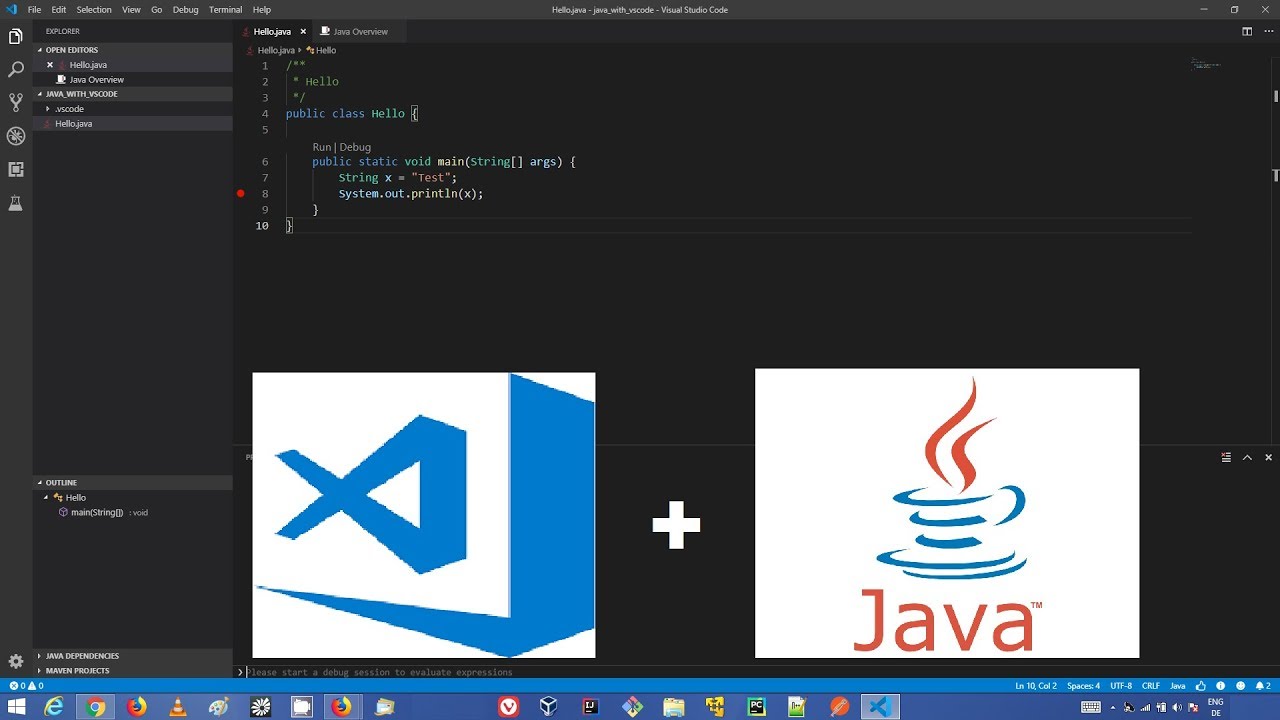Screen dimensions: 1280x720
Task: Click Hello.java in the breadcrumb
Action: coord(276,50)
